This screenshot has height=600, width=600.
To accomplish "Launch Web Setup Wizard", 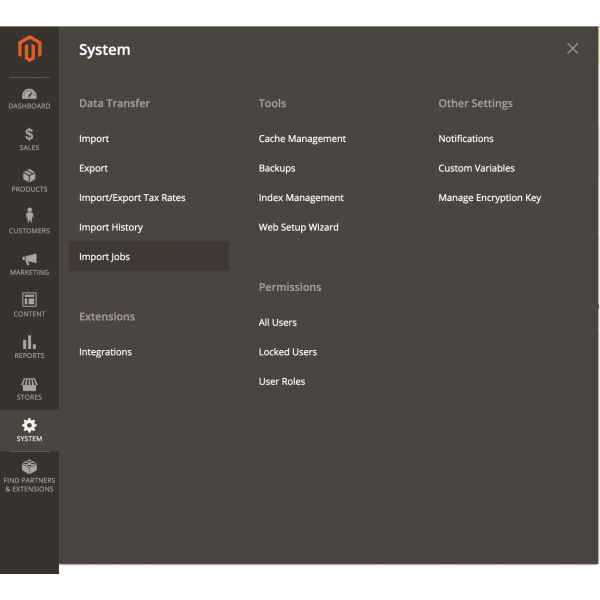I will pyautogui.click(x=298, y=227).
